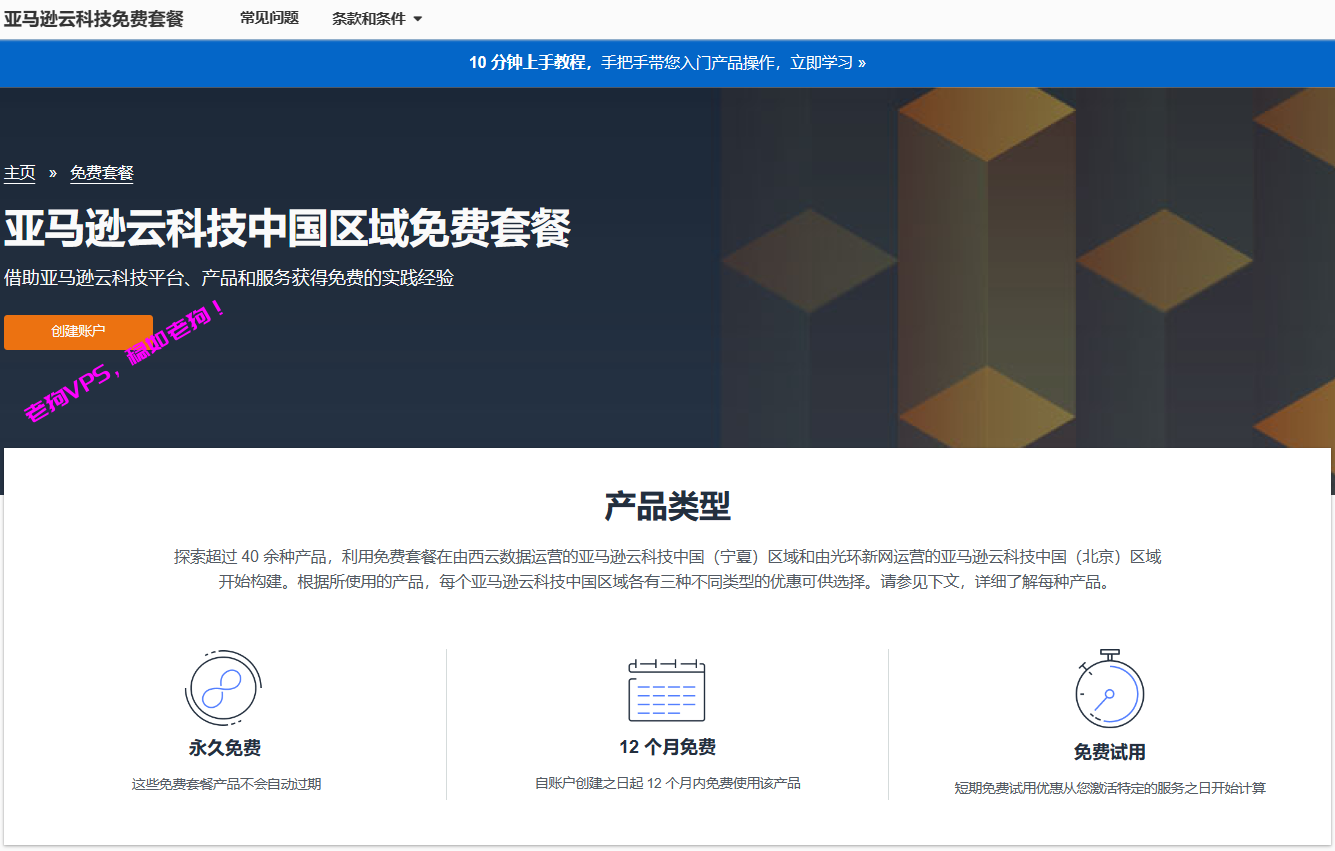1335x851 pixels.
Task: Open the 常见问题 menu item
Action: click(269, 18)
